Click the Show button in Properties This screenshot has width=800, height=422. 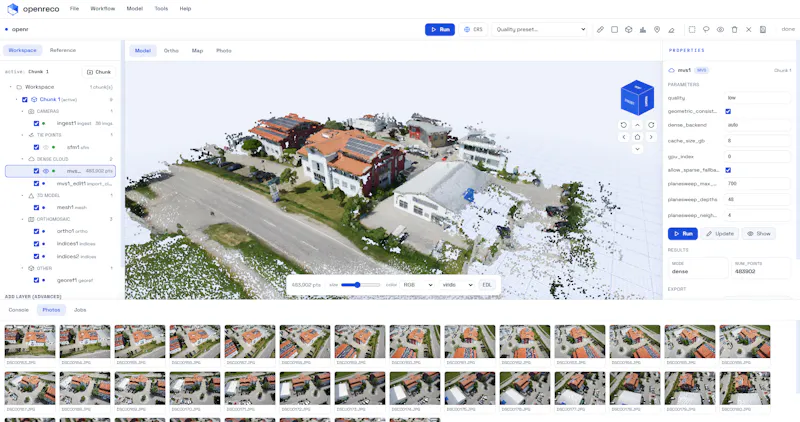coord(759,234)
